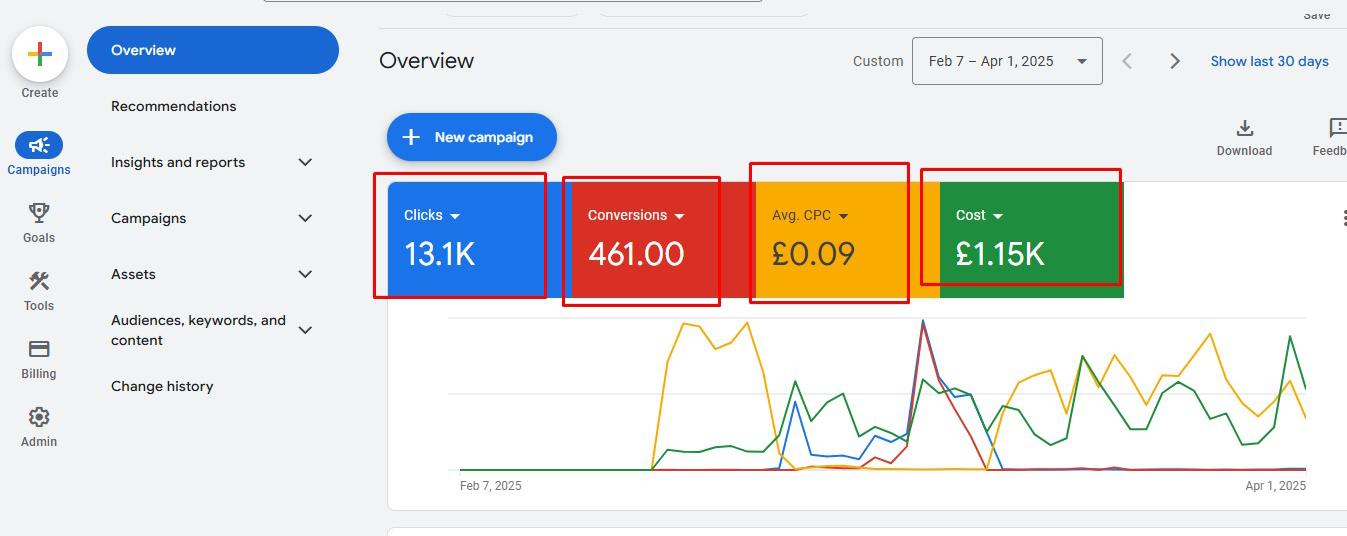
Task: Click the Feedback icon
Action: (x=1337, y=129)
